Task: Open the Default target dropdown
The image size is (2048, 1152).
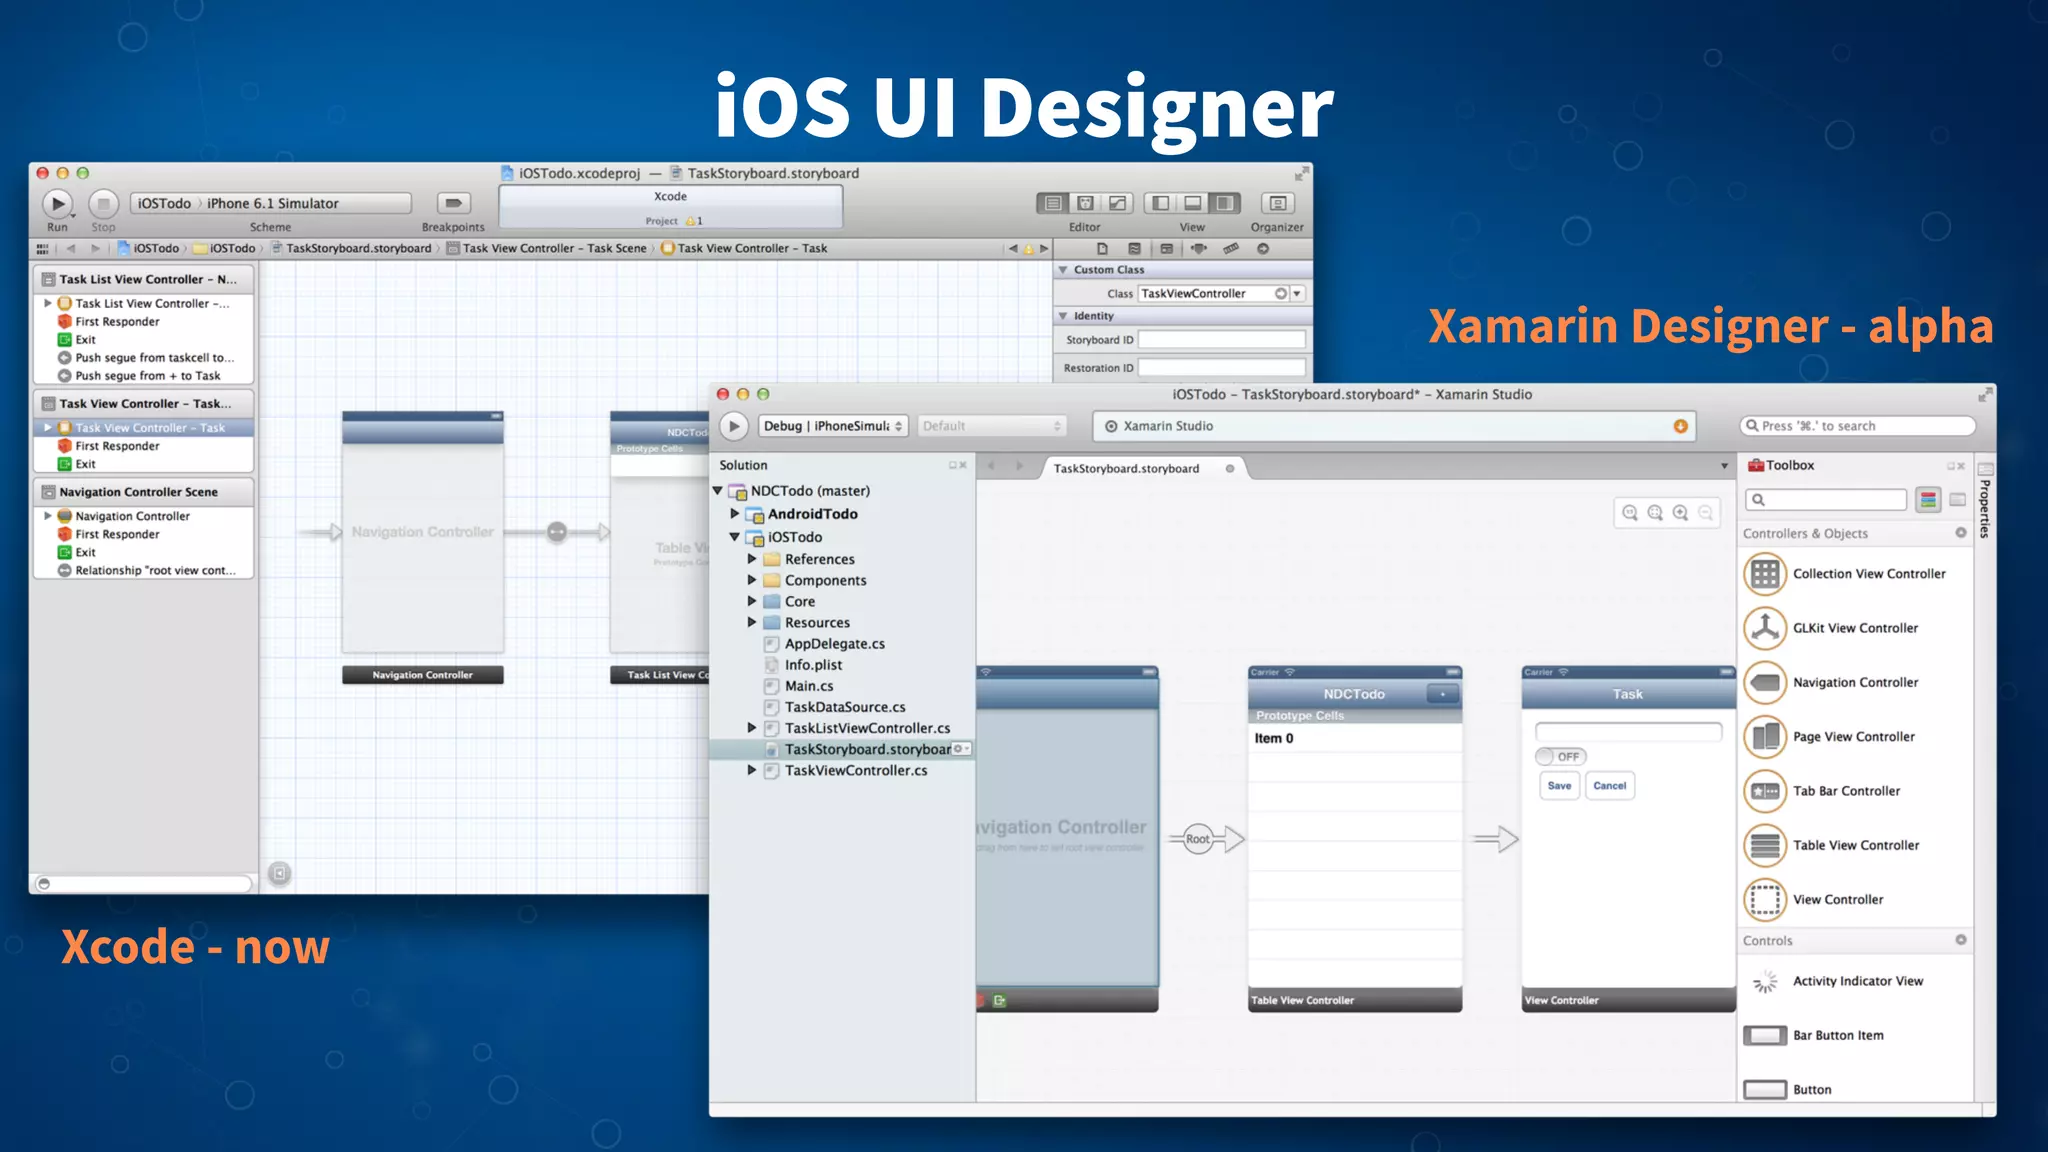Action: click(992, 426)
